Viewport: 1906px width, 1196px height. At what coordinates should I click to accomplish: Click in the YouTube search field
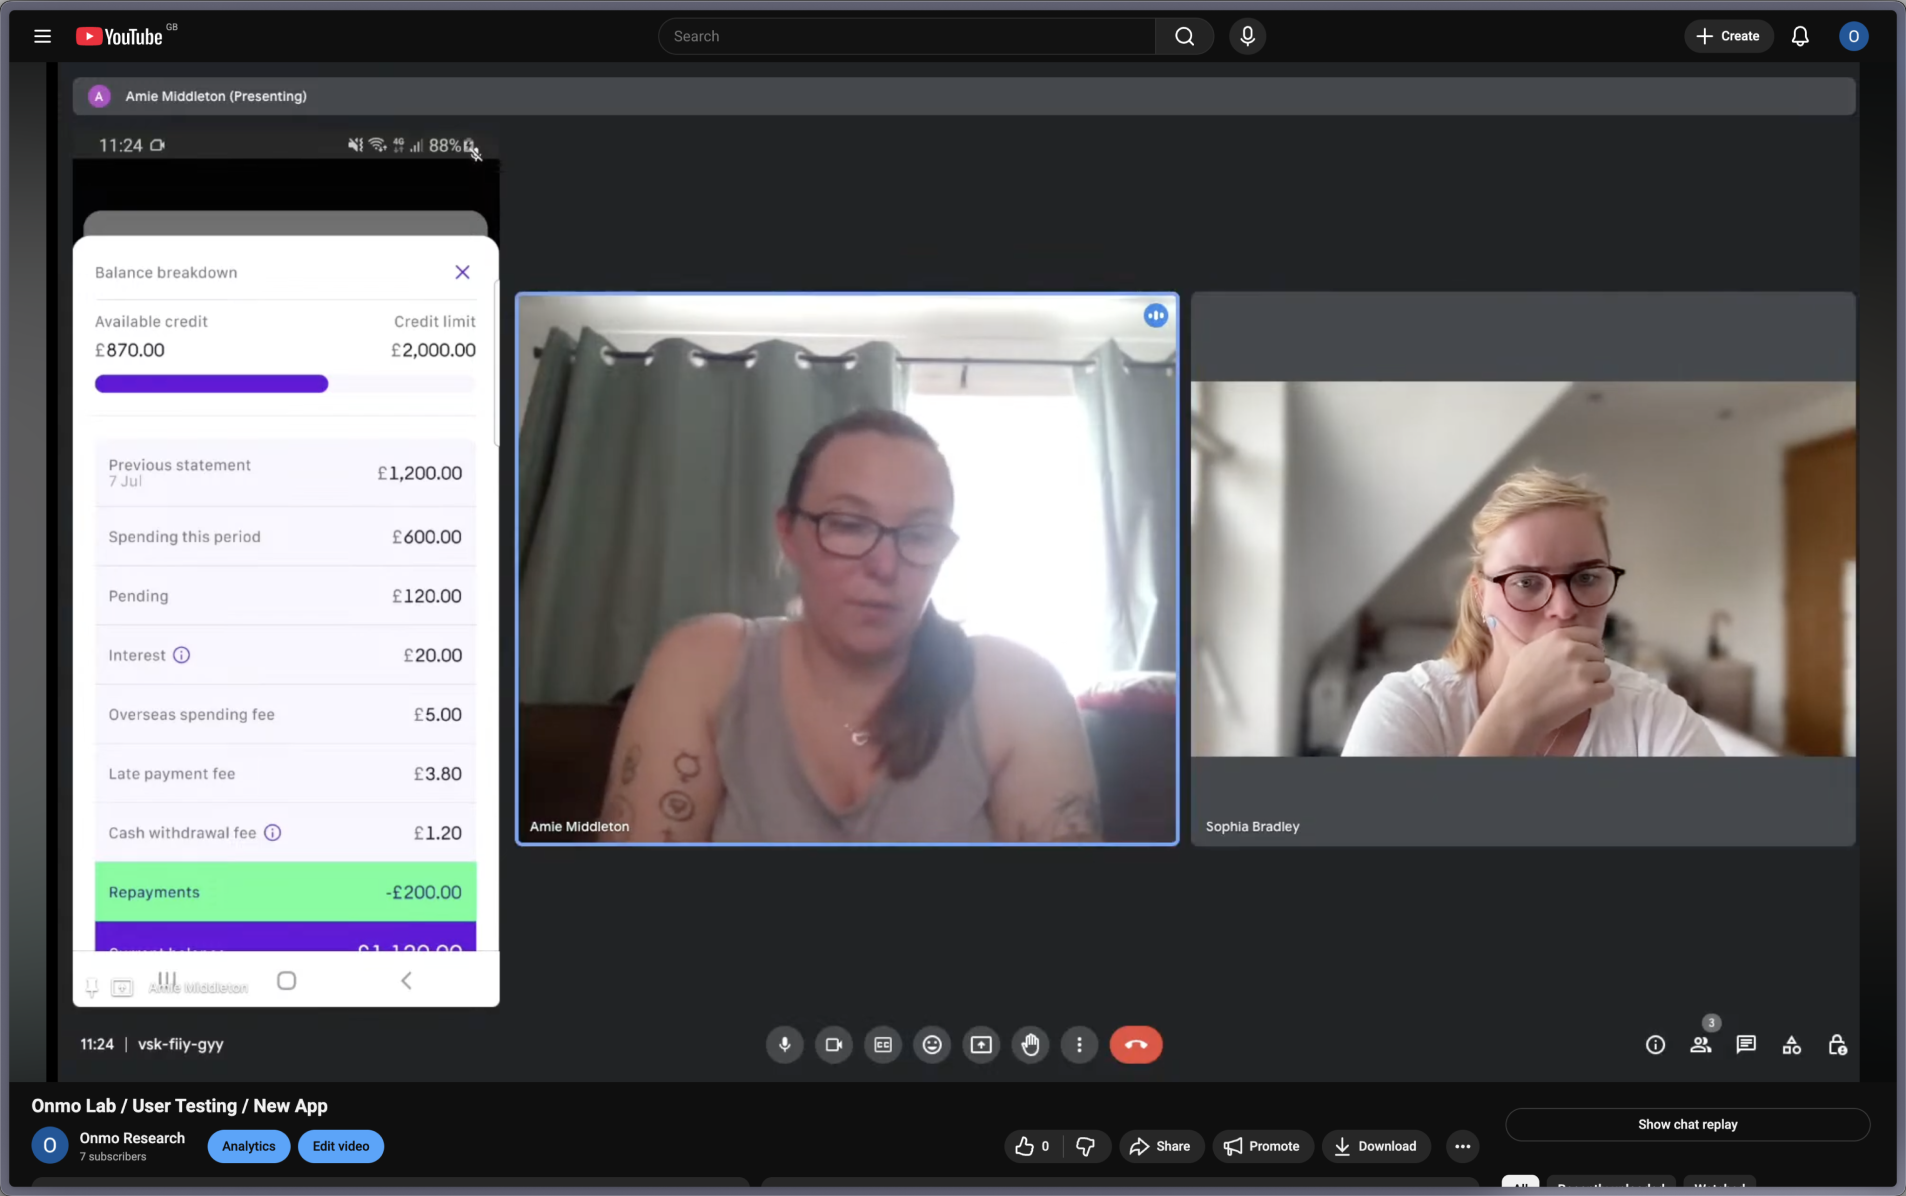tap(905, 36)
